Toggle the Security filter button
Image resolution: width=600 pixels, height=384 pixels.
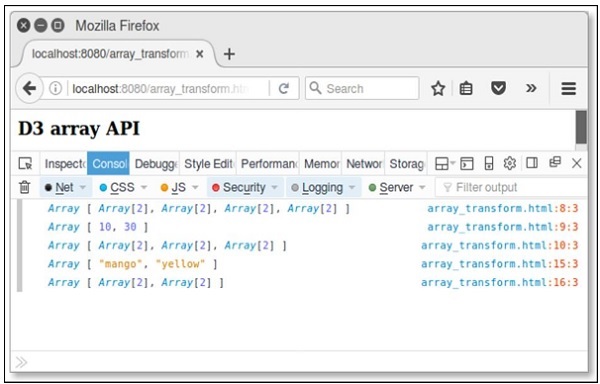[x=240, y=187]
